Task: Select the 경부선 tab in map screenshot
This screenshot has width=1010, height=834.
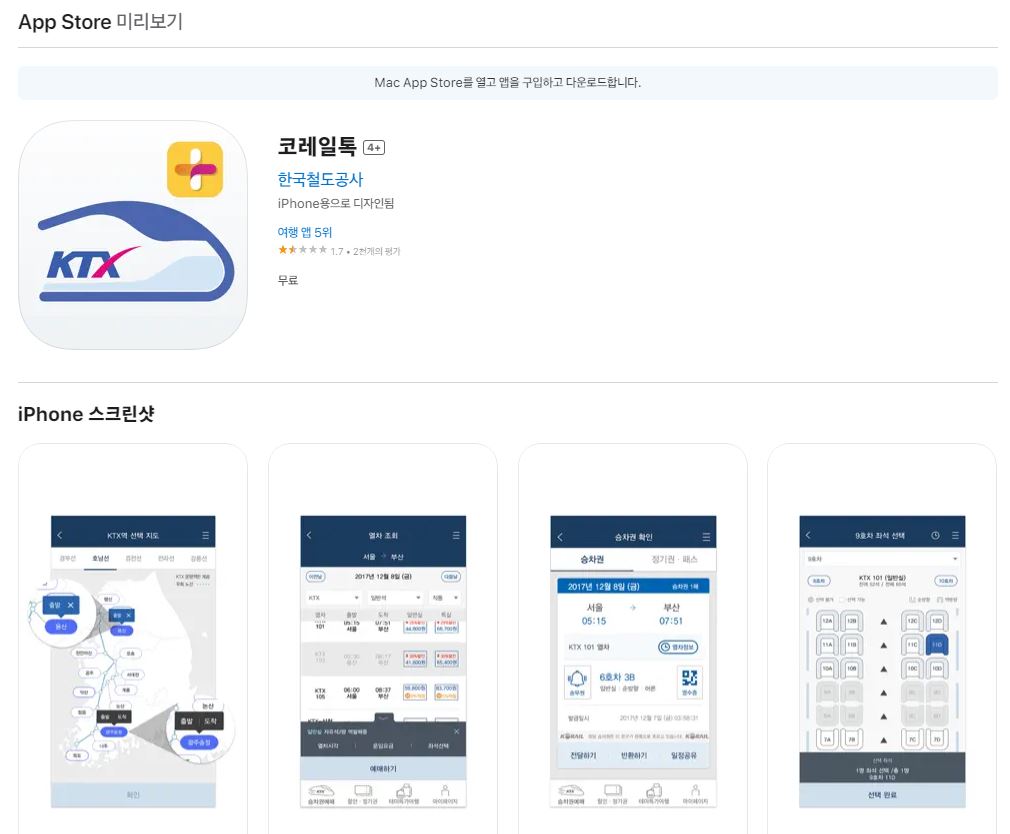Action: pyautogui.click(x=68, y=558)
